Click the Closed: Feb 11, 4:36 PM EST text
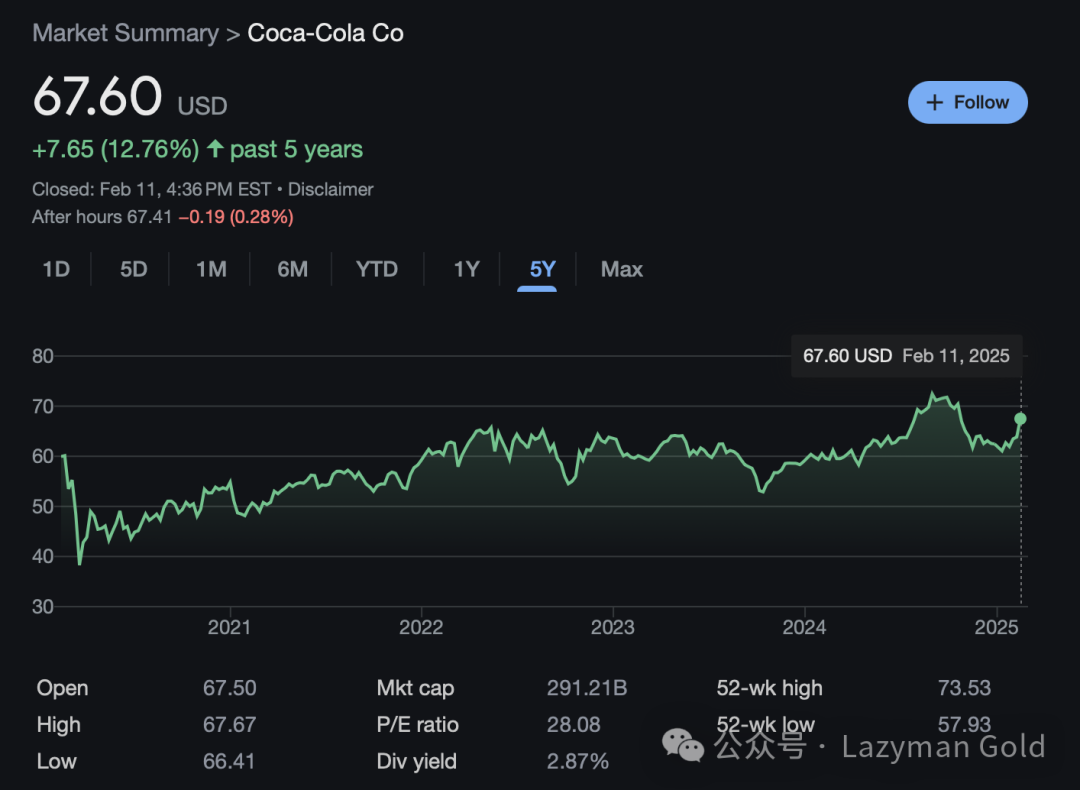The width and height of the screenshot is (1080, 790). (x=151, y=189)
